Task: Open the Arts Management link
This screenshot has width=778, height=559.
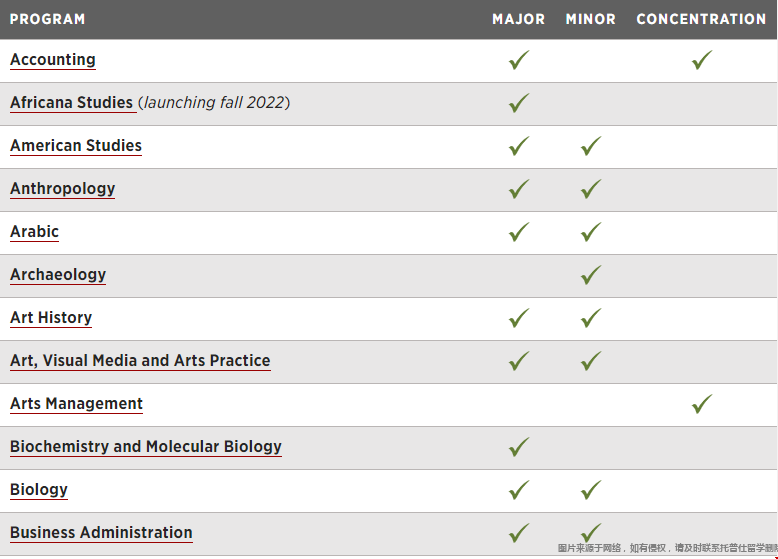Action: point(76,404)
